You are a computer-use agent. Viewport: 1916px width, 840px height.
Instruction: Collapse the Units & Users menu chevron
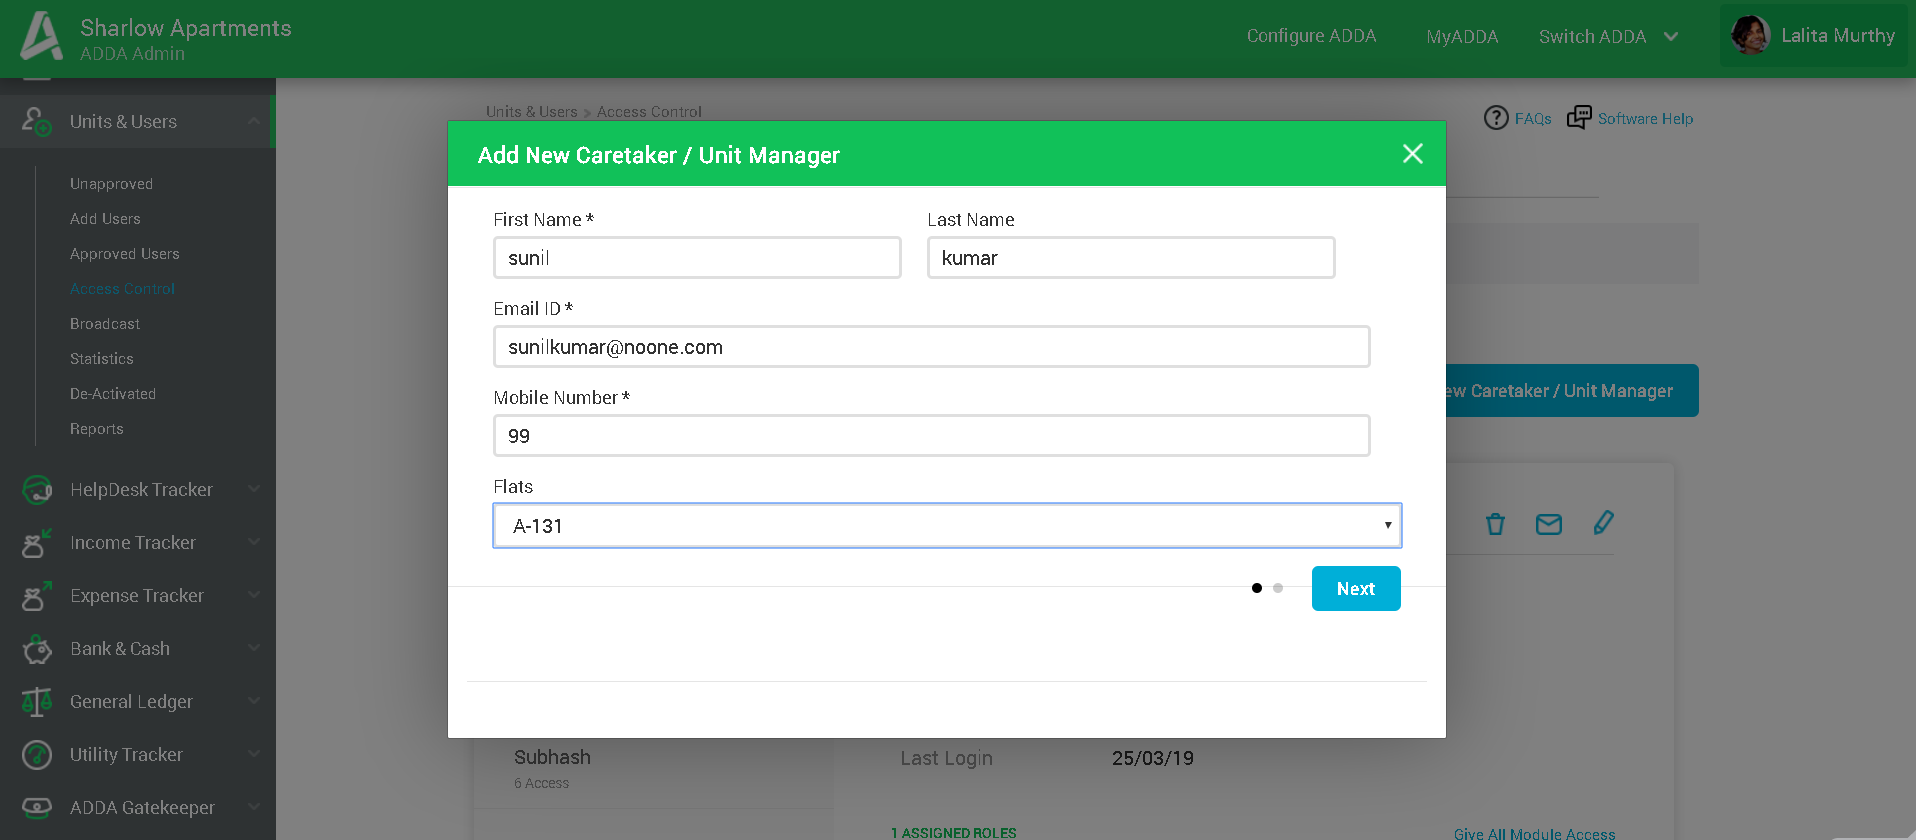pyautogui.click(x=254, y=121)
